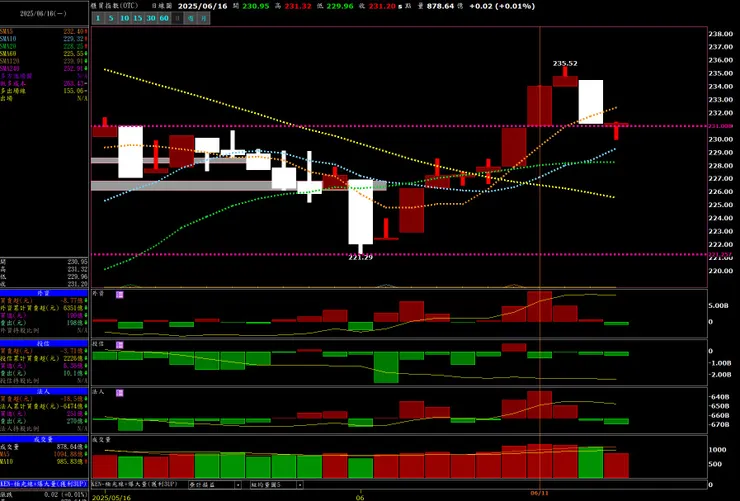Click the 法人累計買賣超 -6474億 row

(44, 406)
